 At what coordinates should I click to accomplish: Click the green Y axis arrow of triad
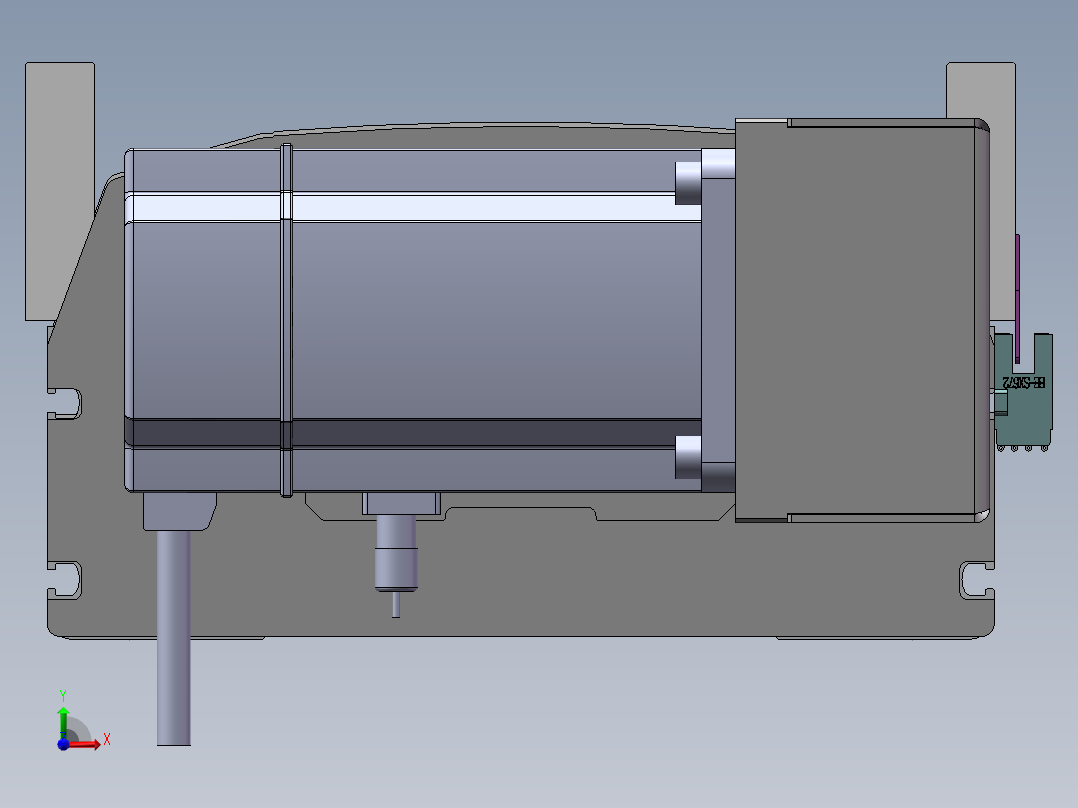tap(63, 721)
